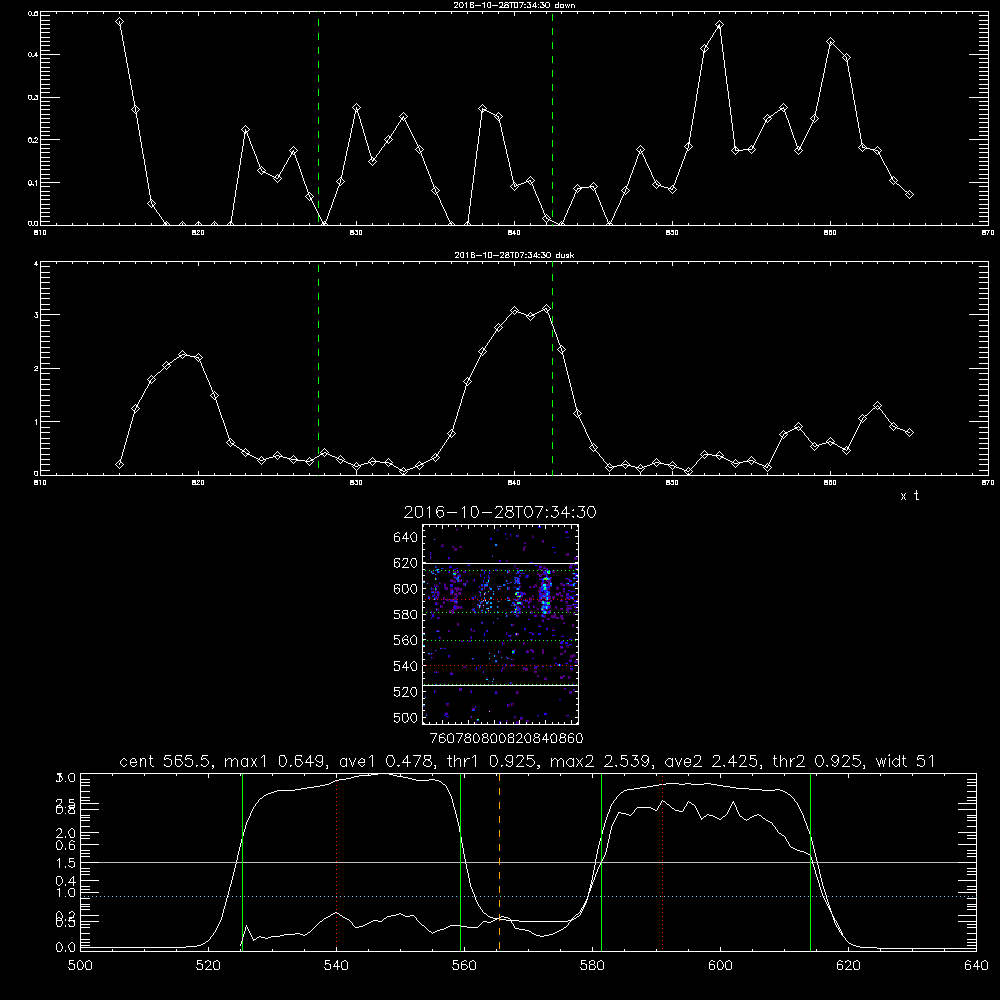Click the spectrogram x-axis label 760780800820840860
The image size is (1000, 1000).
[x=506, y=738]
